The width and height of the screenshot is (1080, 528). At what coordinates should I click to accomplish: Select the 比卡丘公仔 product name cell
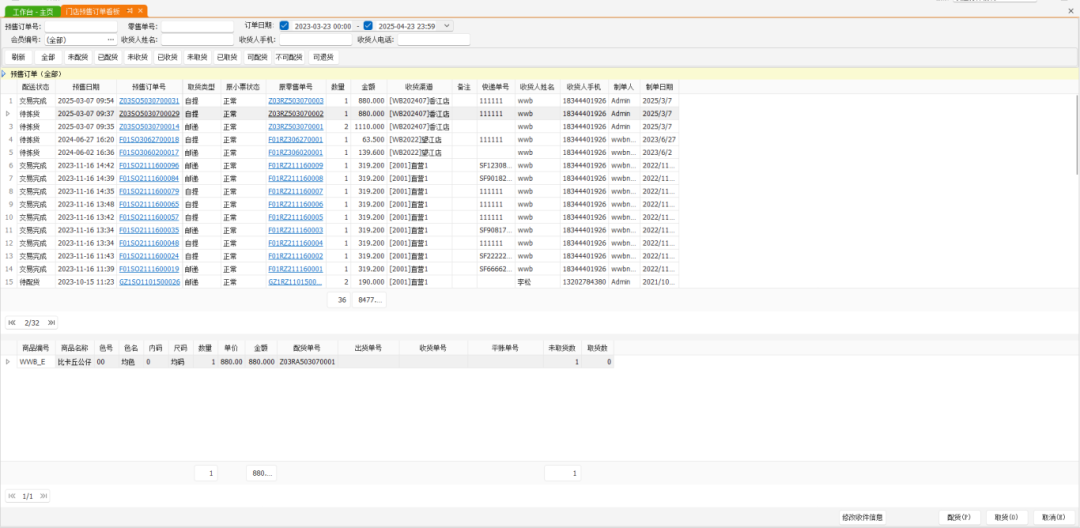click(76, 361)
